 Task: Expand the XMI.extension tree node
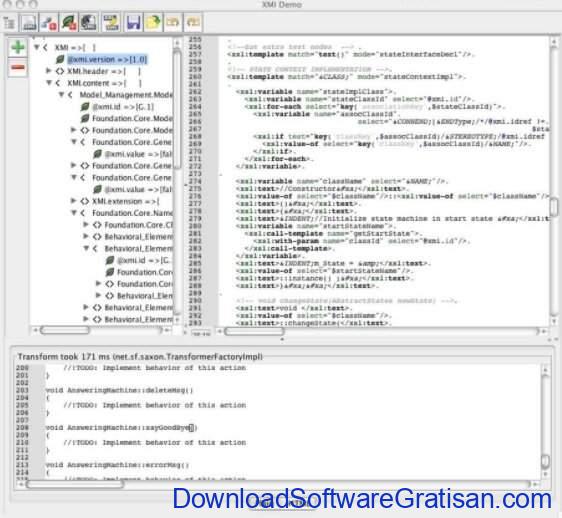73,201
